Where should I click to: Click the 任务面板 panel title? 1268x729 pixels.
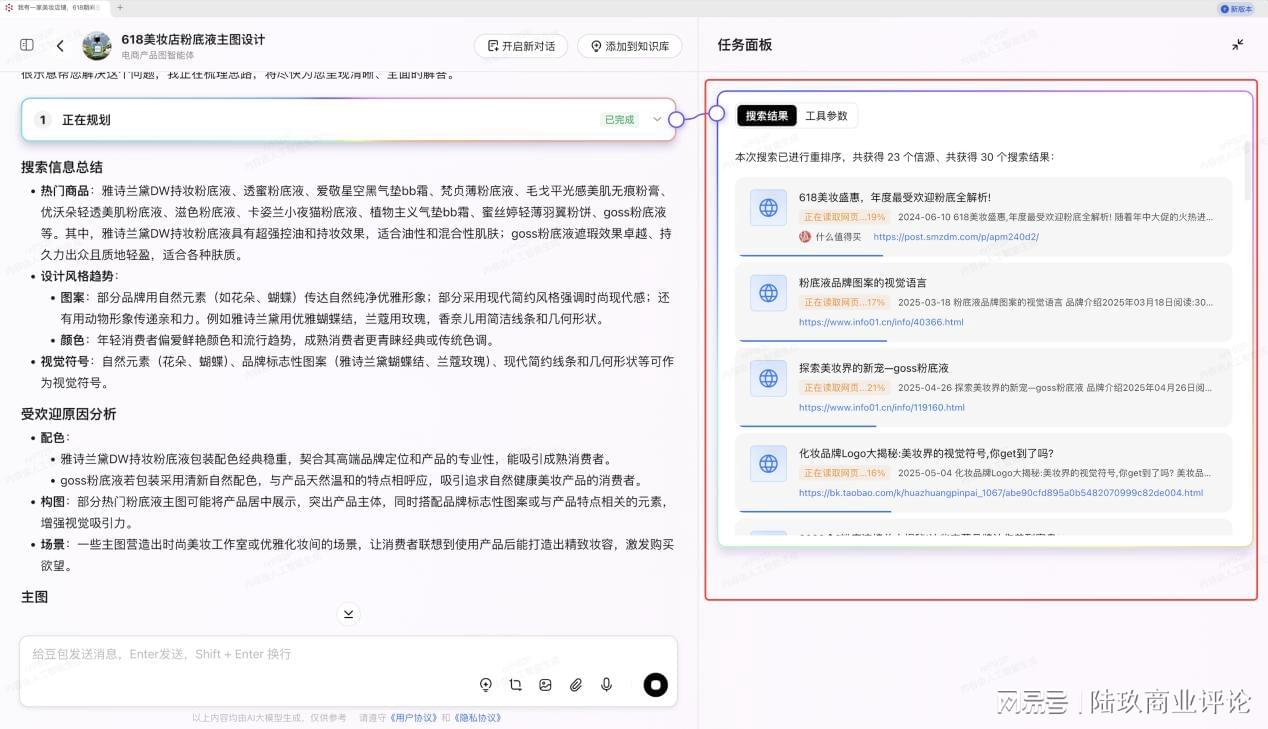pyautogui.click(x=745, y=45)
